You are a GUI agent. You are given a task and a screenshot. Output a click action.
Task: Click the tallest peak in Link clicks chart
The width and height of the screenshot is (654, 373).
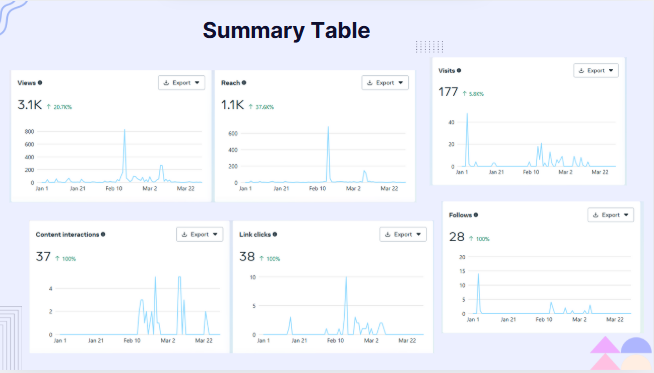(346, 278)
